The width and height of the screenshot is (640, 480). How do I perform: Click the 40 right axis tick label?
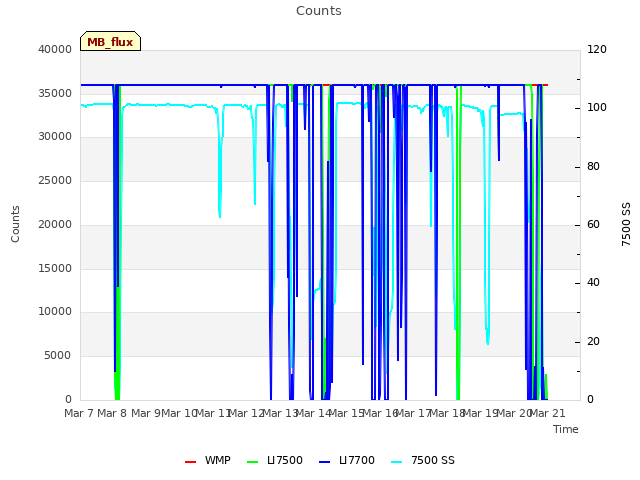pyautogui.click(x=593, y=282)
